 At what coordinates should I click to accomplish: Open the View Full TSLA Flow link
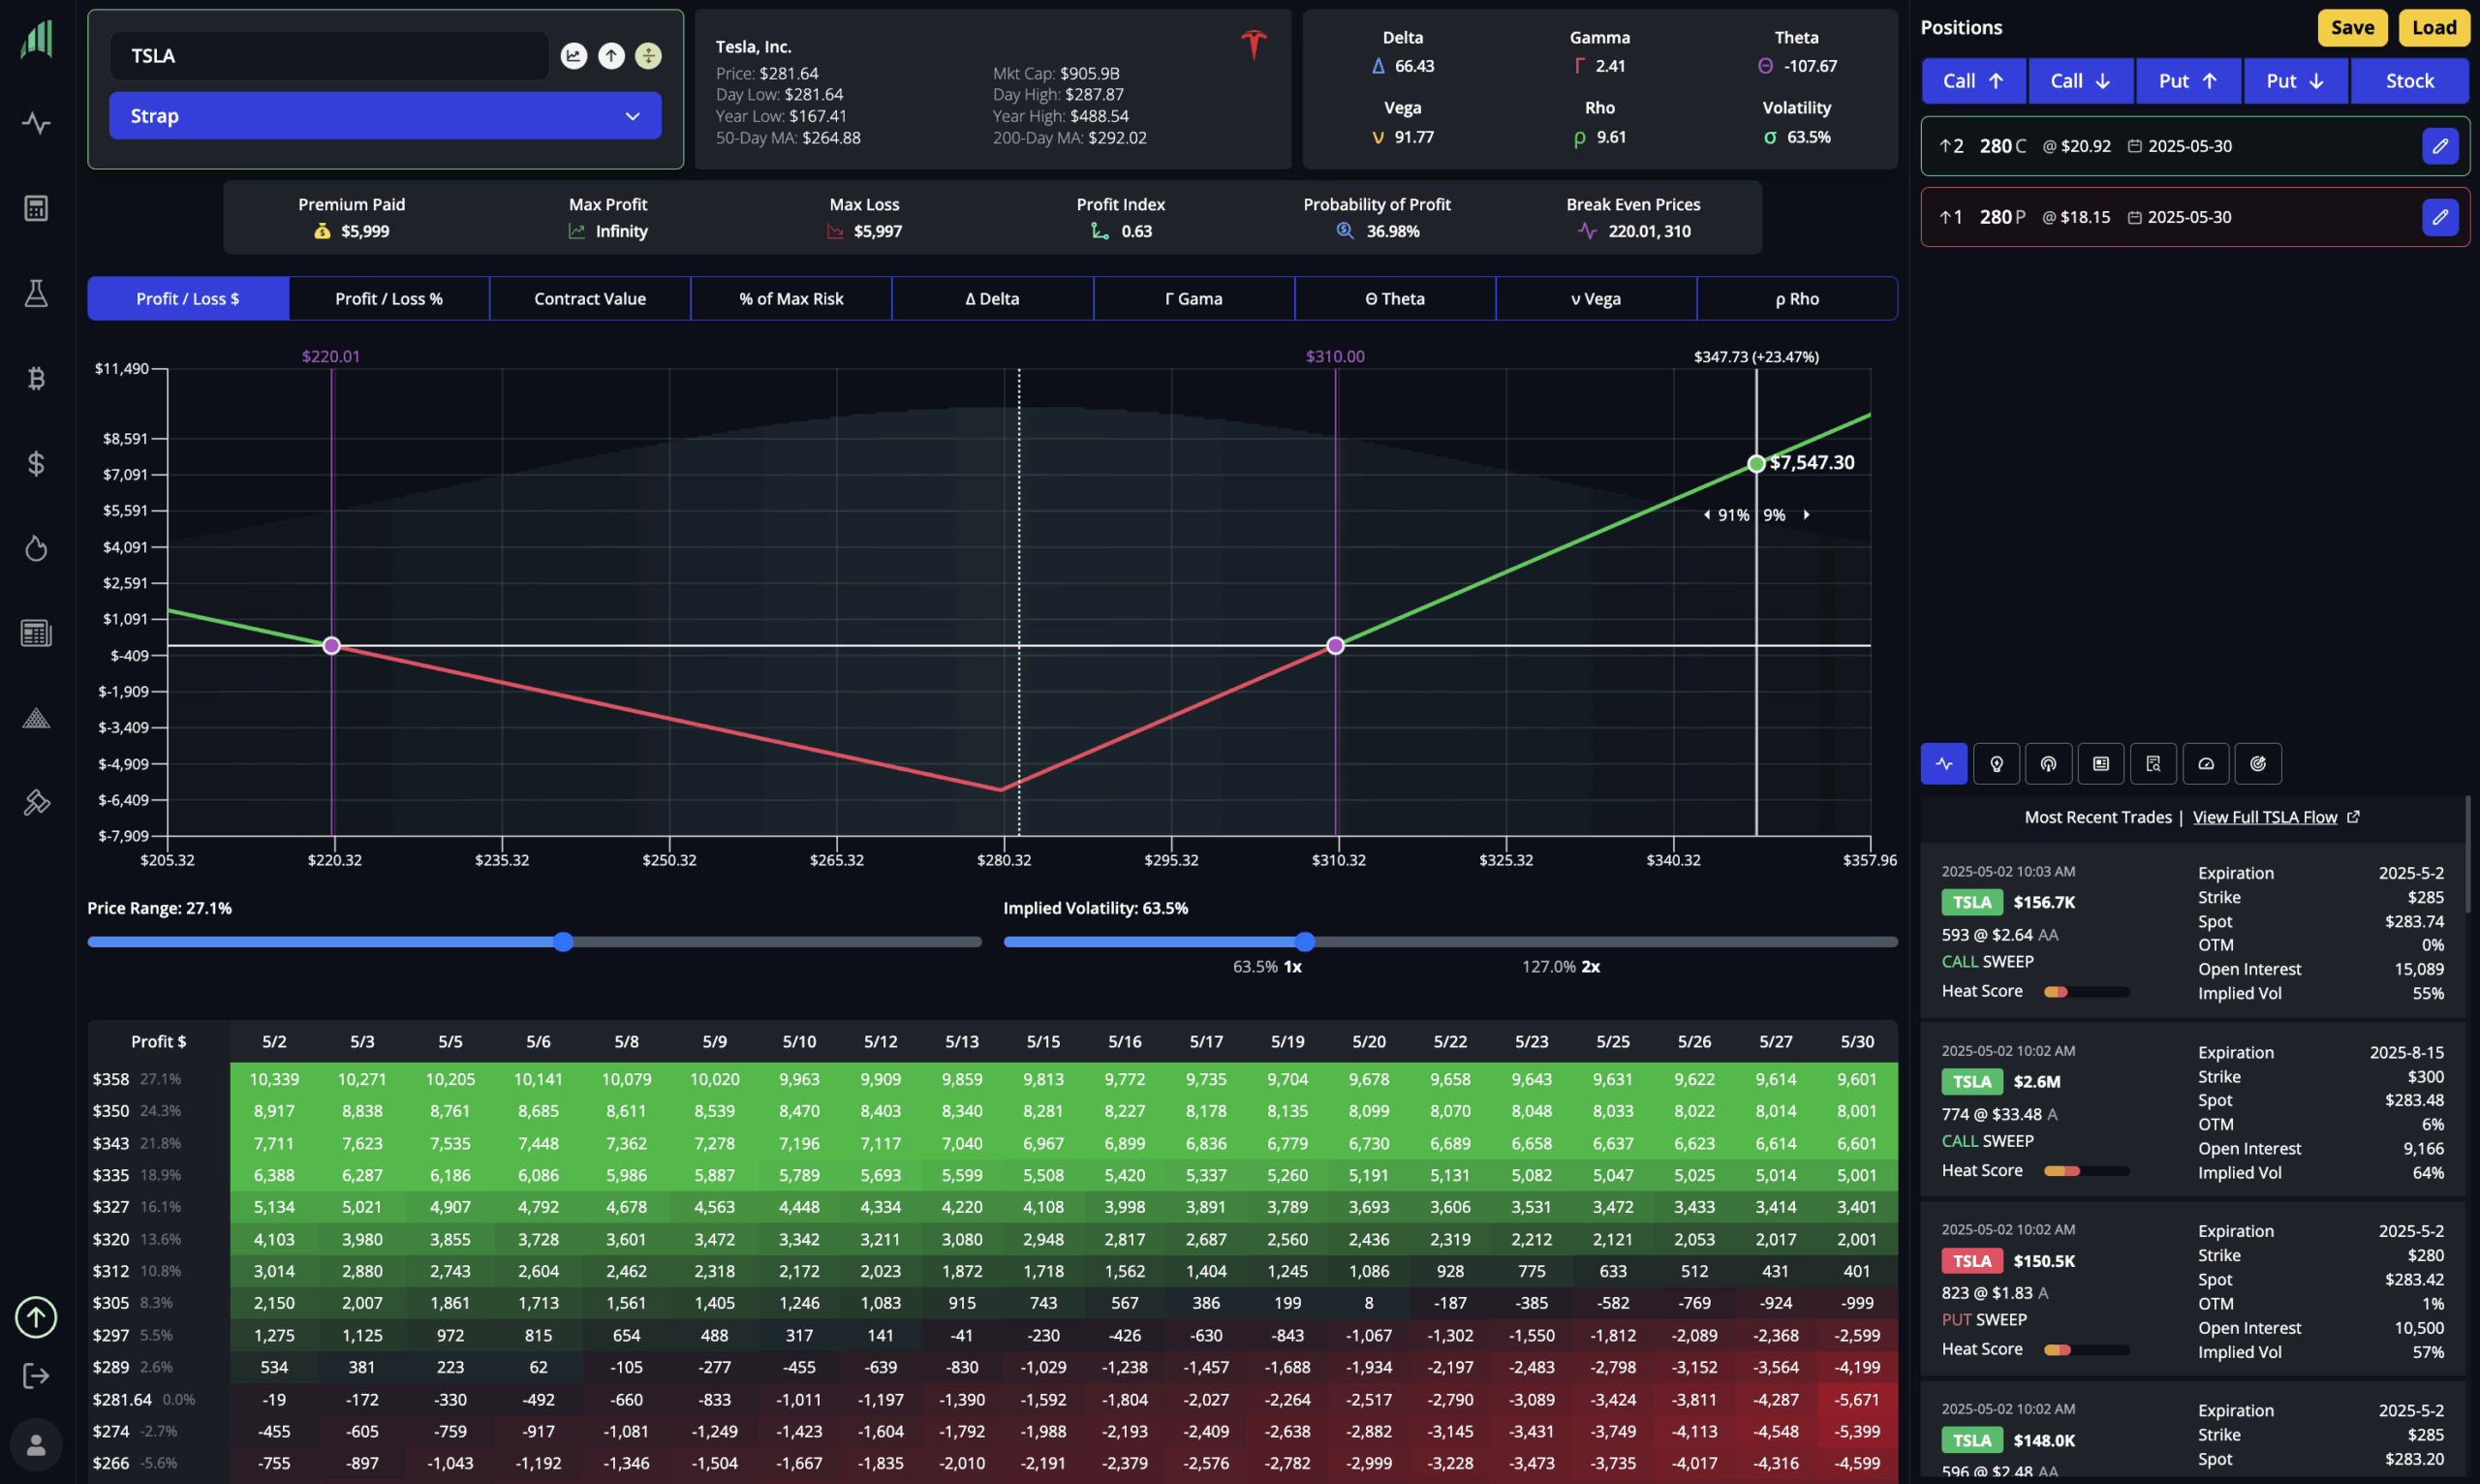(x=2264, y=817)
